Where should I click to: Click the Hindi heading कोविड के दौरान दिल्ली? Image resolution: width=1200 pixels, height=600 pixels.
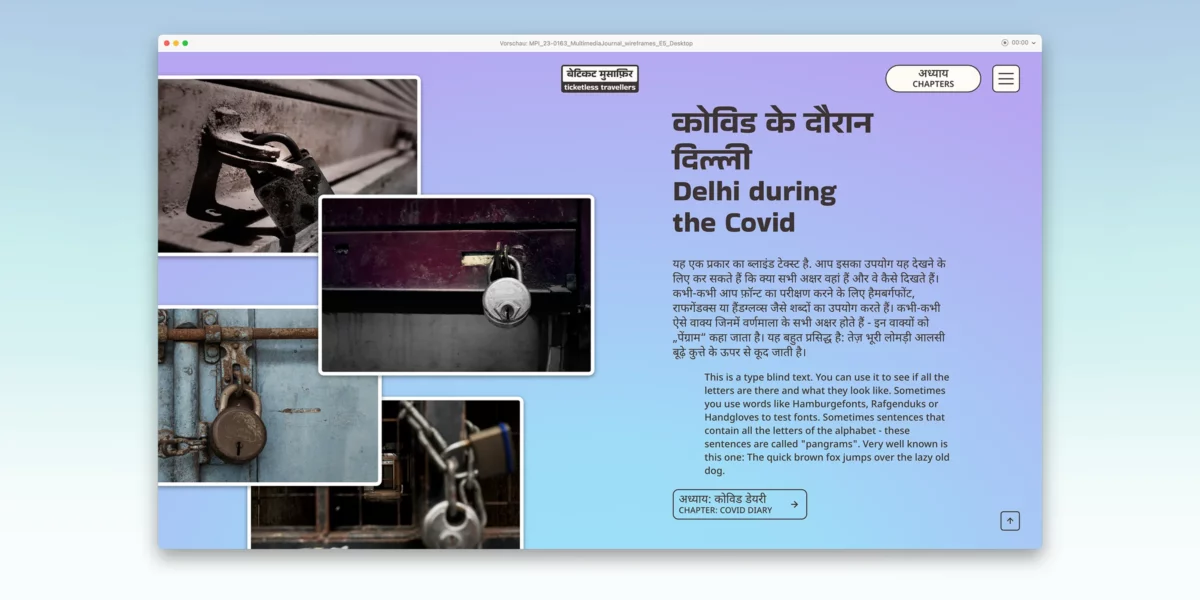pos(772,141)
